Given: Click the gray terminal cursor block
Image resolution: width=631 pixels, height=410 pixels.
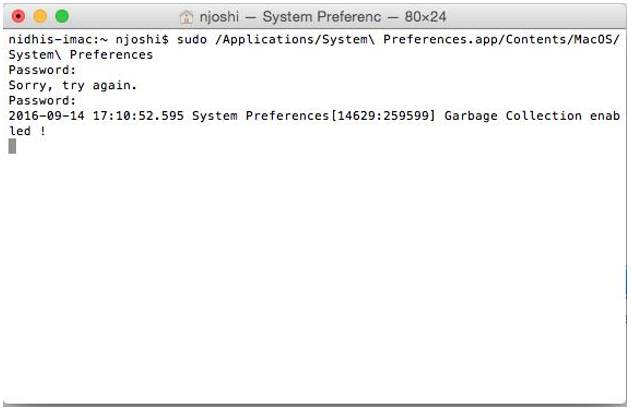Looking at the screenshot, I should (12, 146).
